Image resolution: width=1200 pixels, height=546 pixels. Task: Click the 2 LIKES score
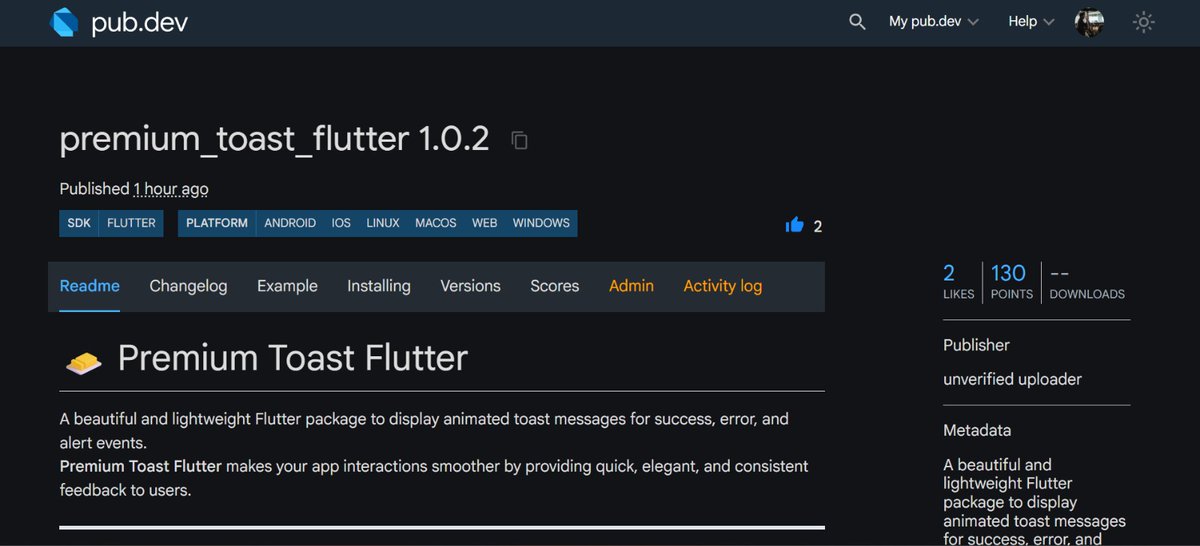958,281
